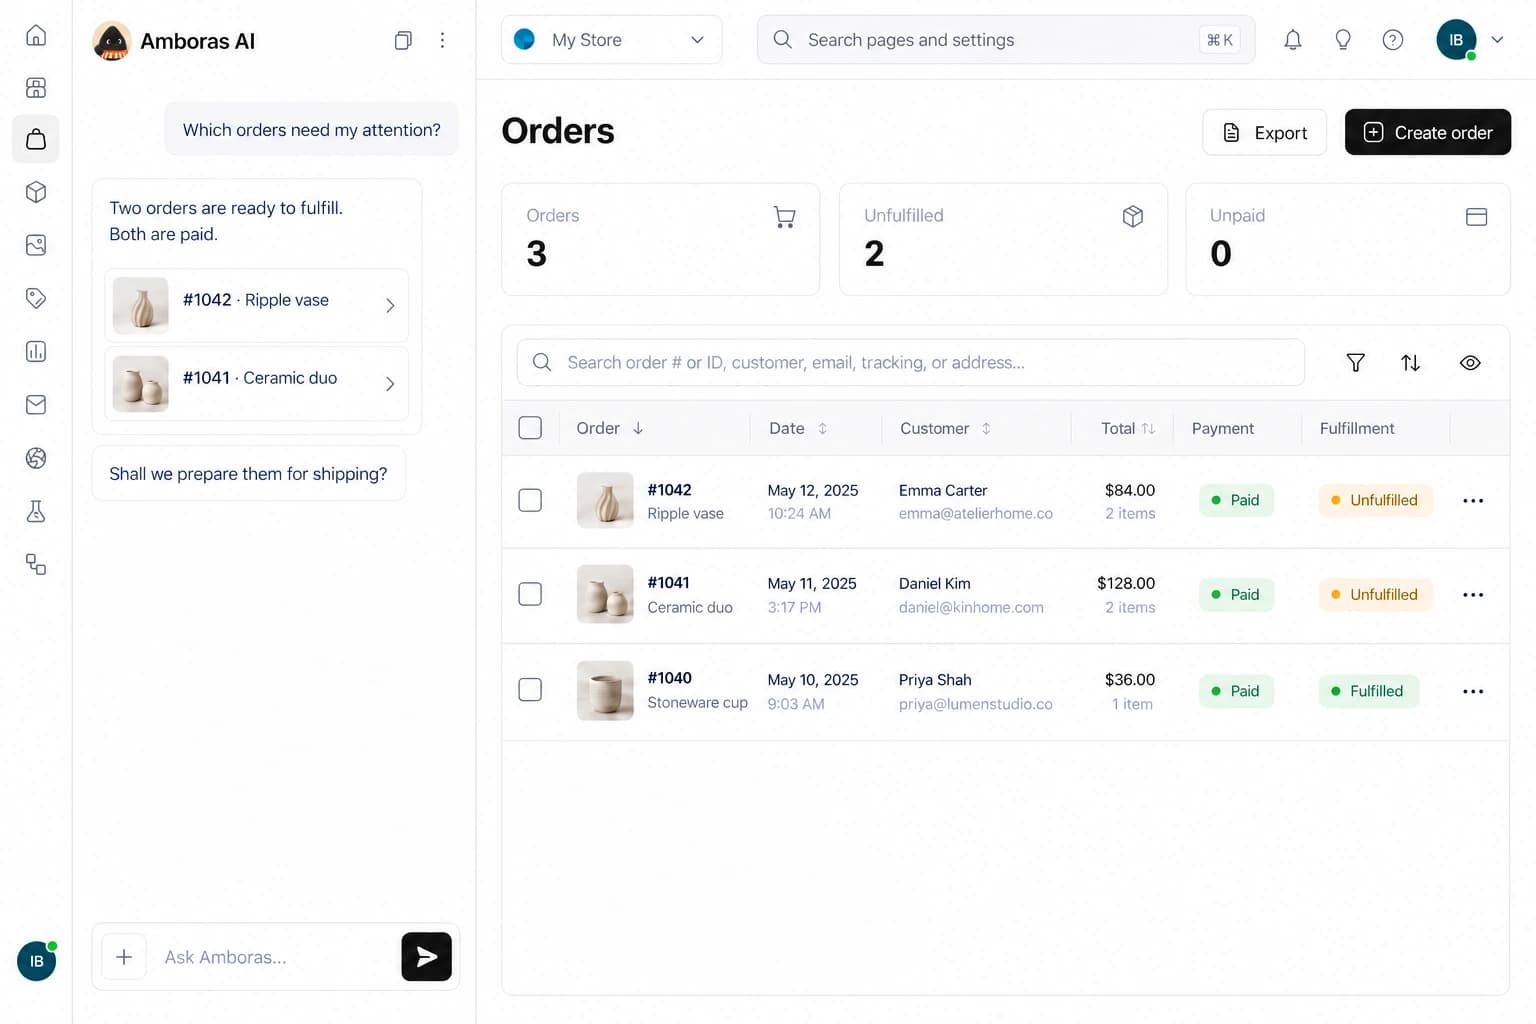
Task: Open the storefront icon in sidebar
Action: click(36, 88)
